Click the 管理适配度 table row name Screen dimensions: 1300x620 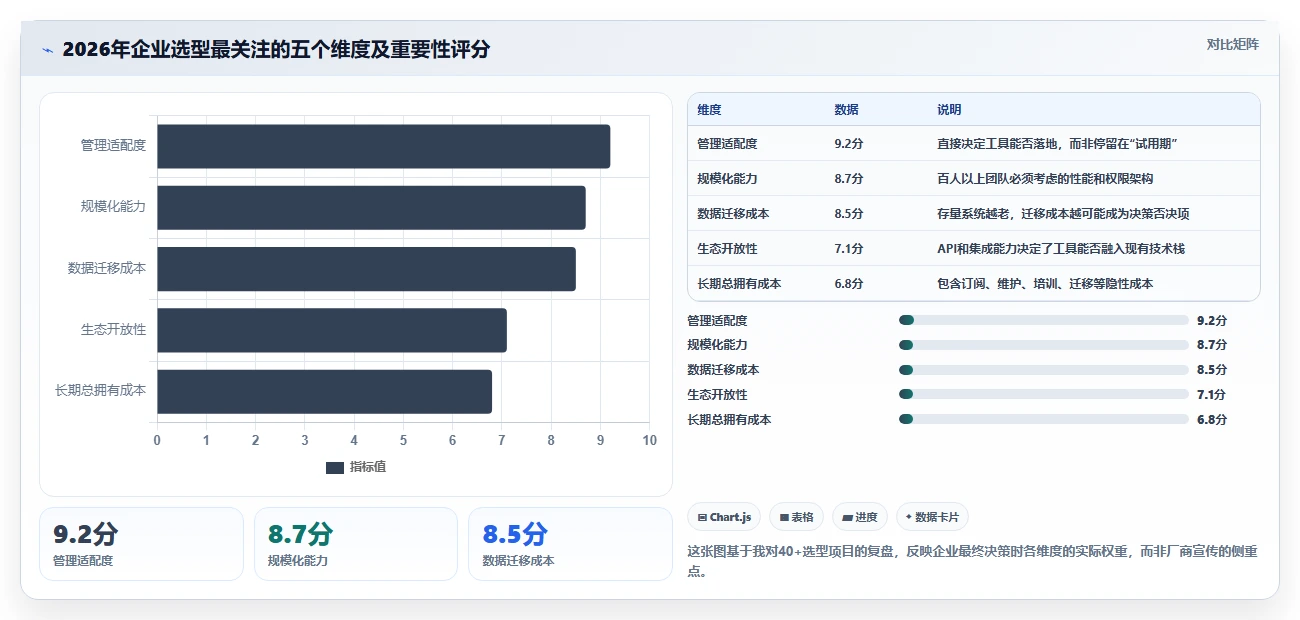727,144
